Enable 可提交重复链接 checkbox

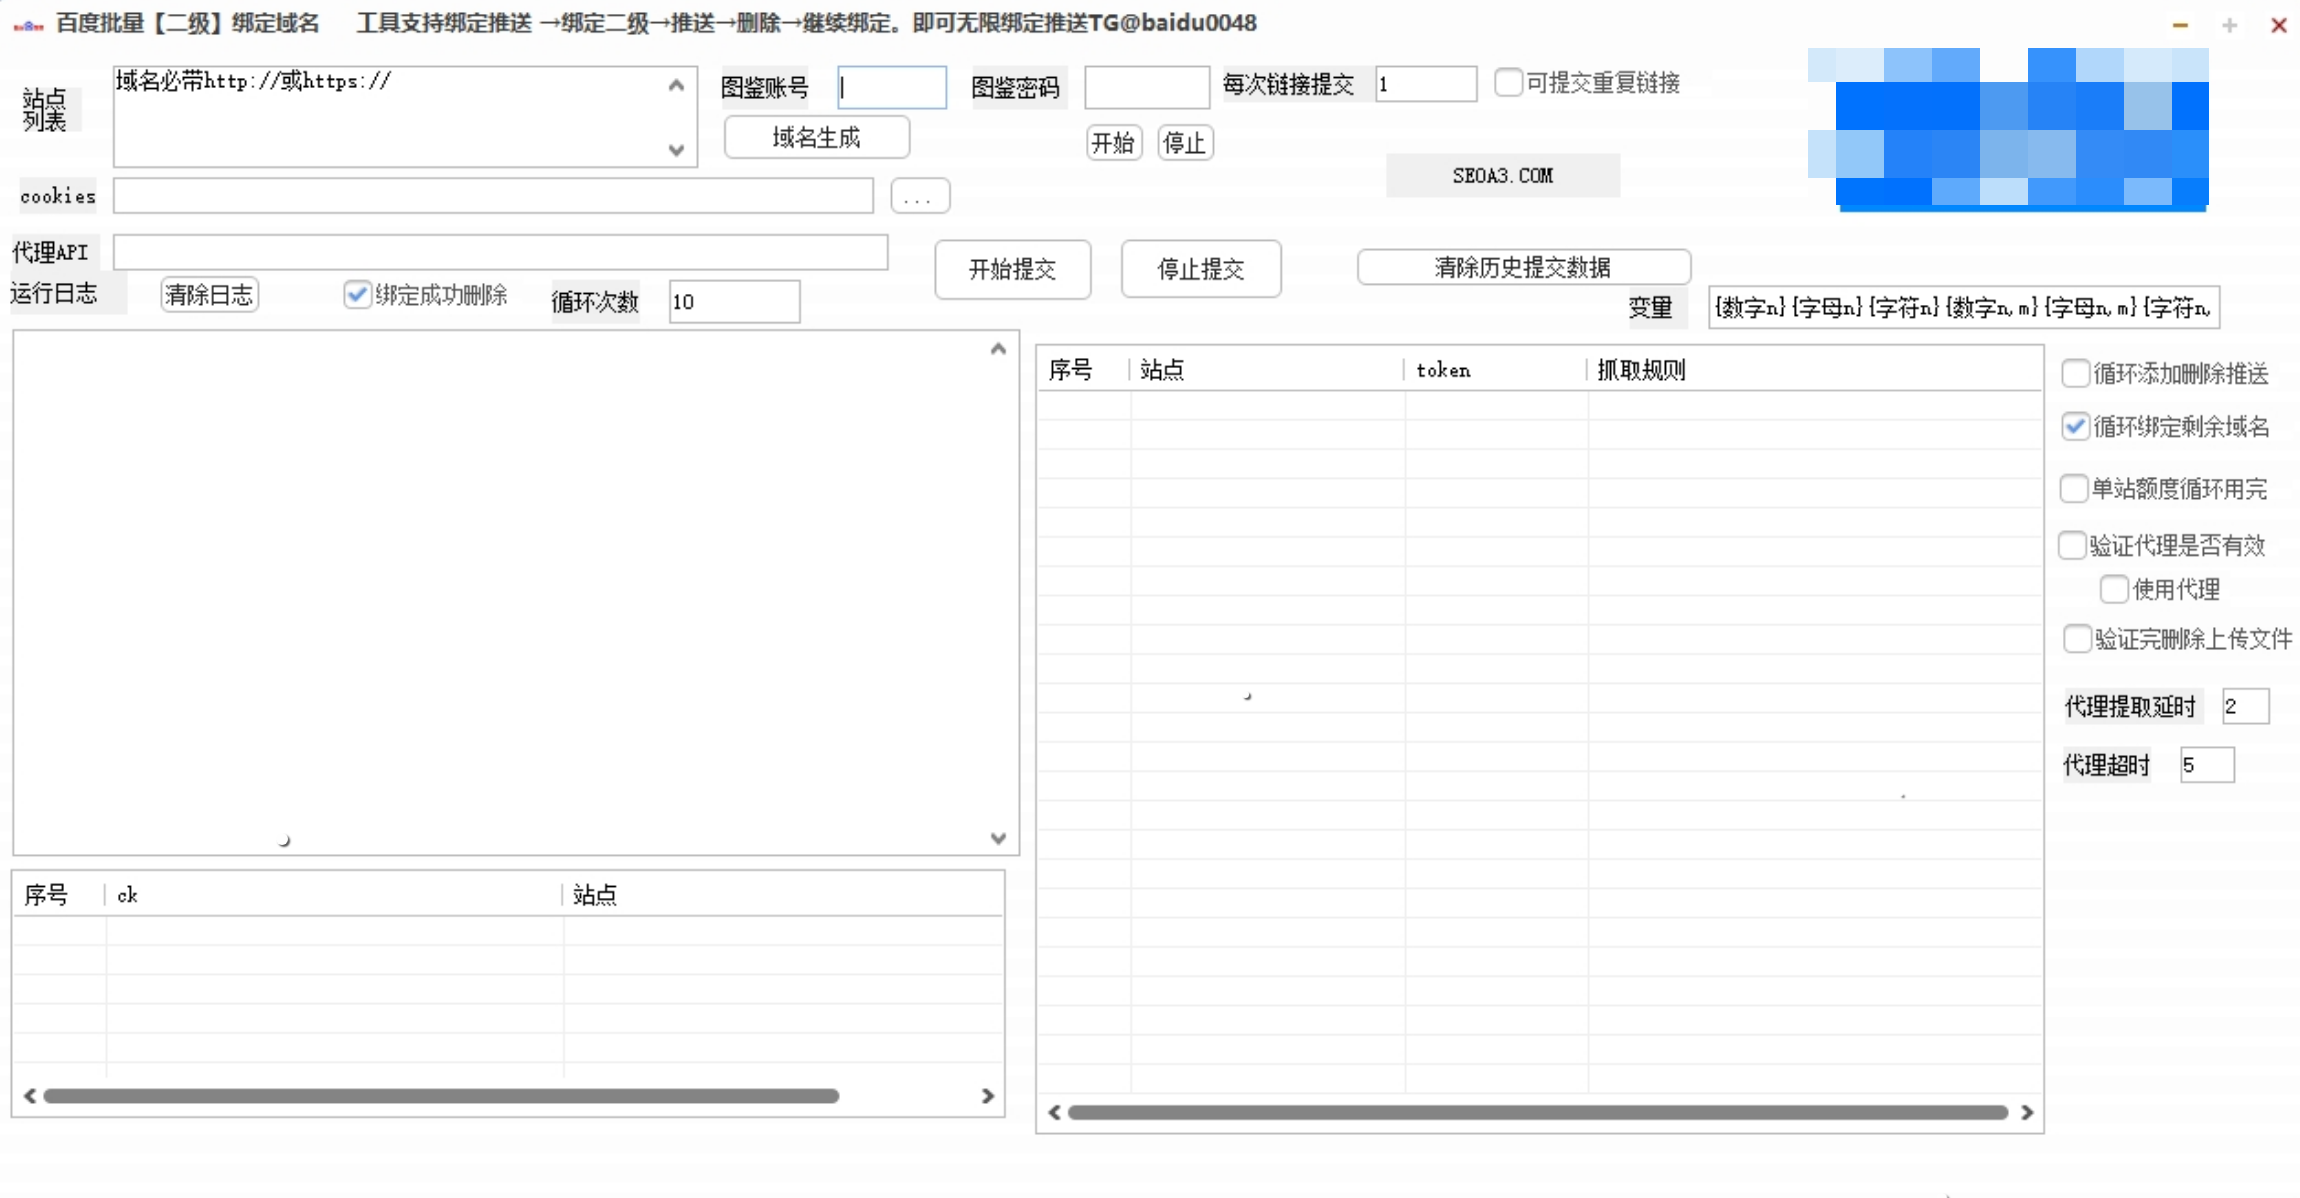tap(1507, 82)
